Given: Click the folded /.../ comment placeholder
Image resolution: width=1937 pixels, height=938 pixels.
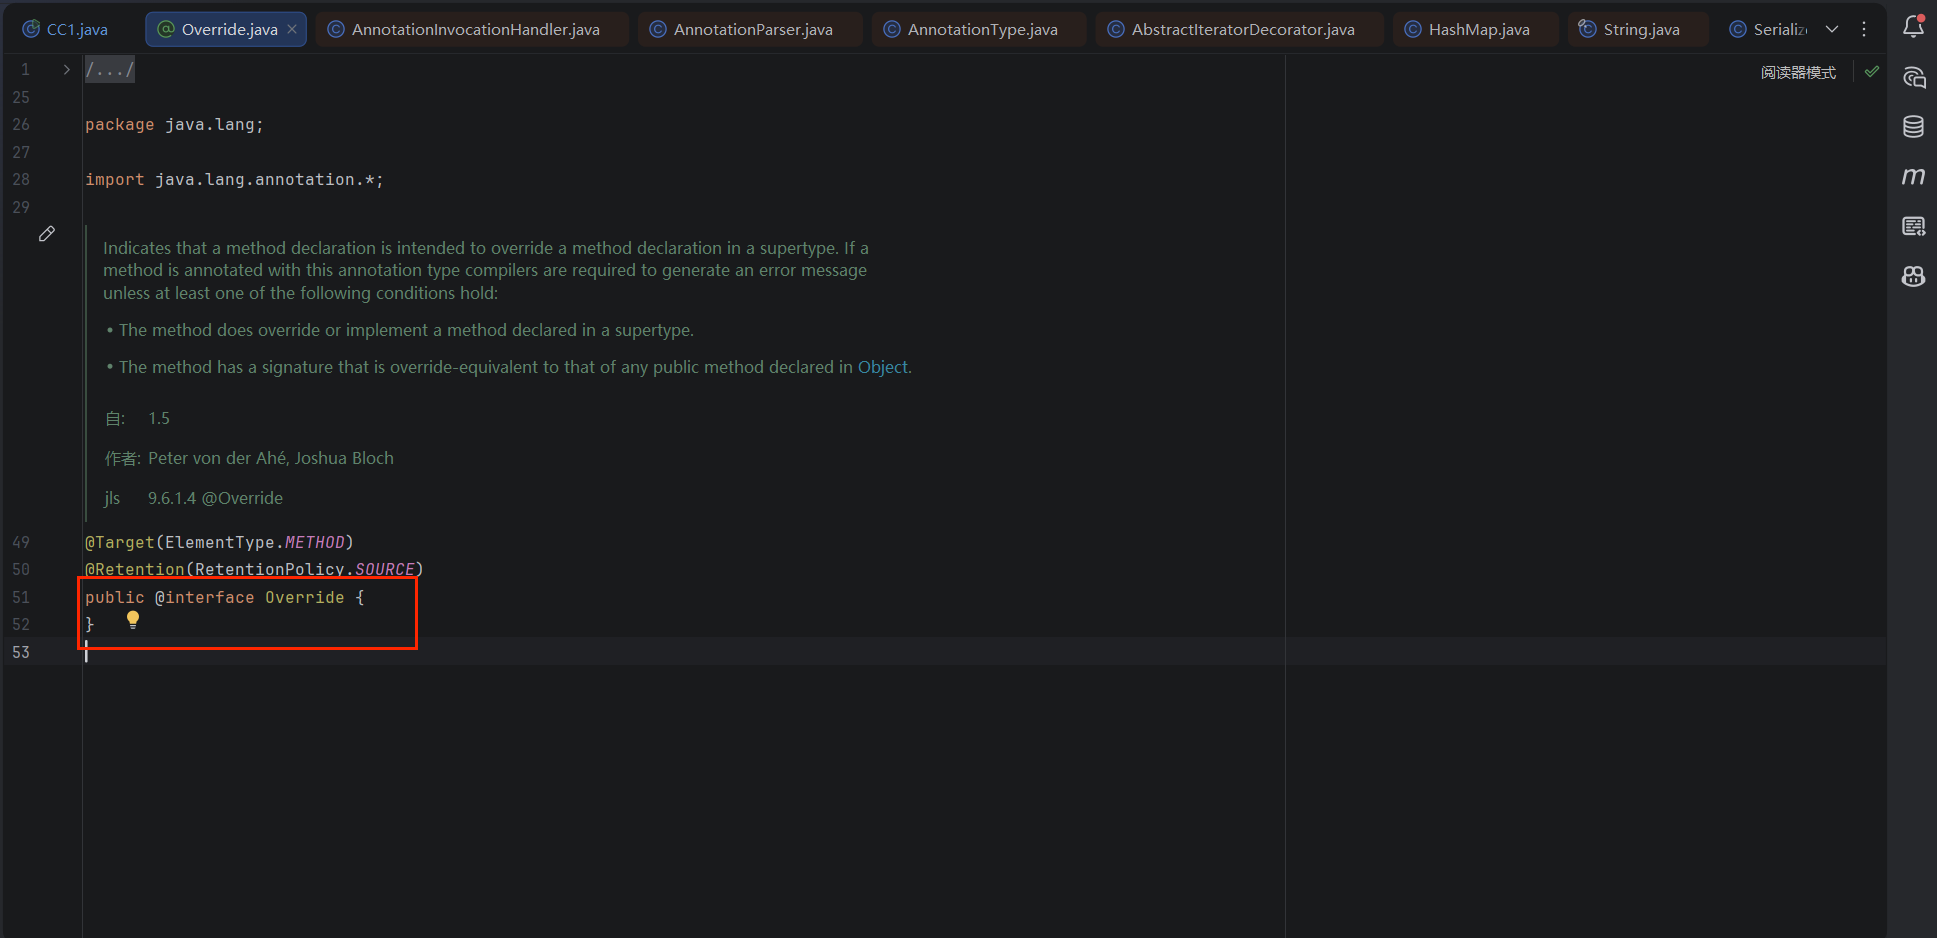Looking at the screenshot, I should click(109, 70).
